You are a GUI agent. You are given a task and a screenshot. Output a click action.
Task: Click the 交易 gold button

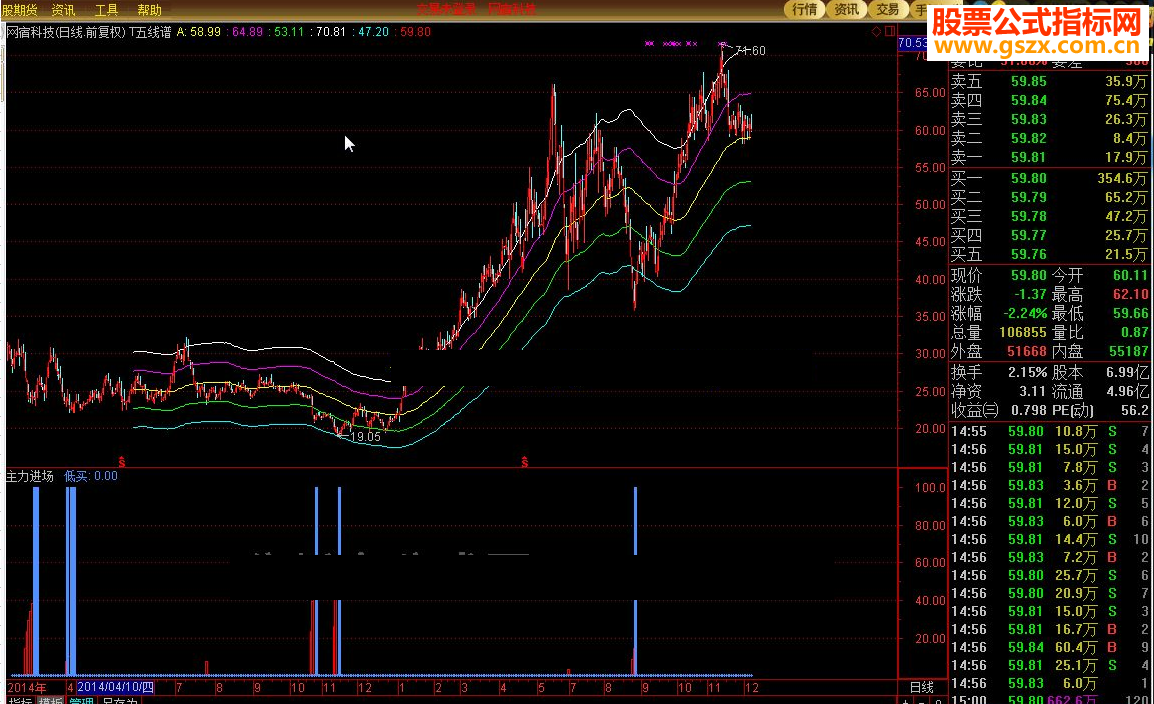coord(888,10)
